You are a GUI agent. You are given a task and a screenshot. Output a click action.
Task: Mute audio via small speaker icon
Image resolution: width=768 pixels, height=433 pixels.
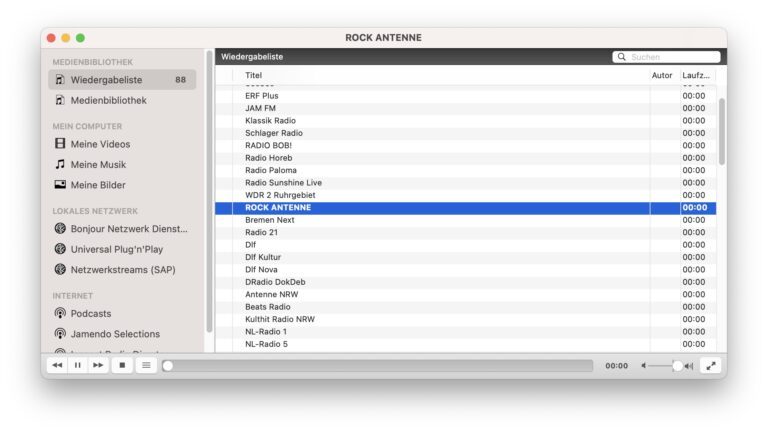point(644,365)
